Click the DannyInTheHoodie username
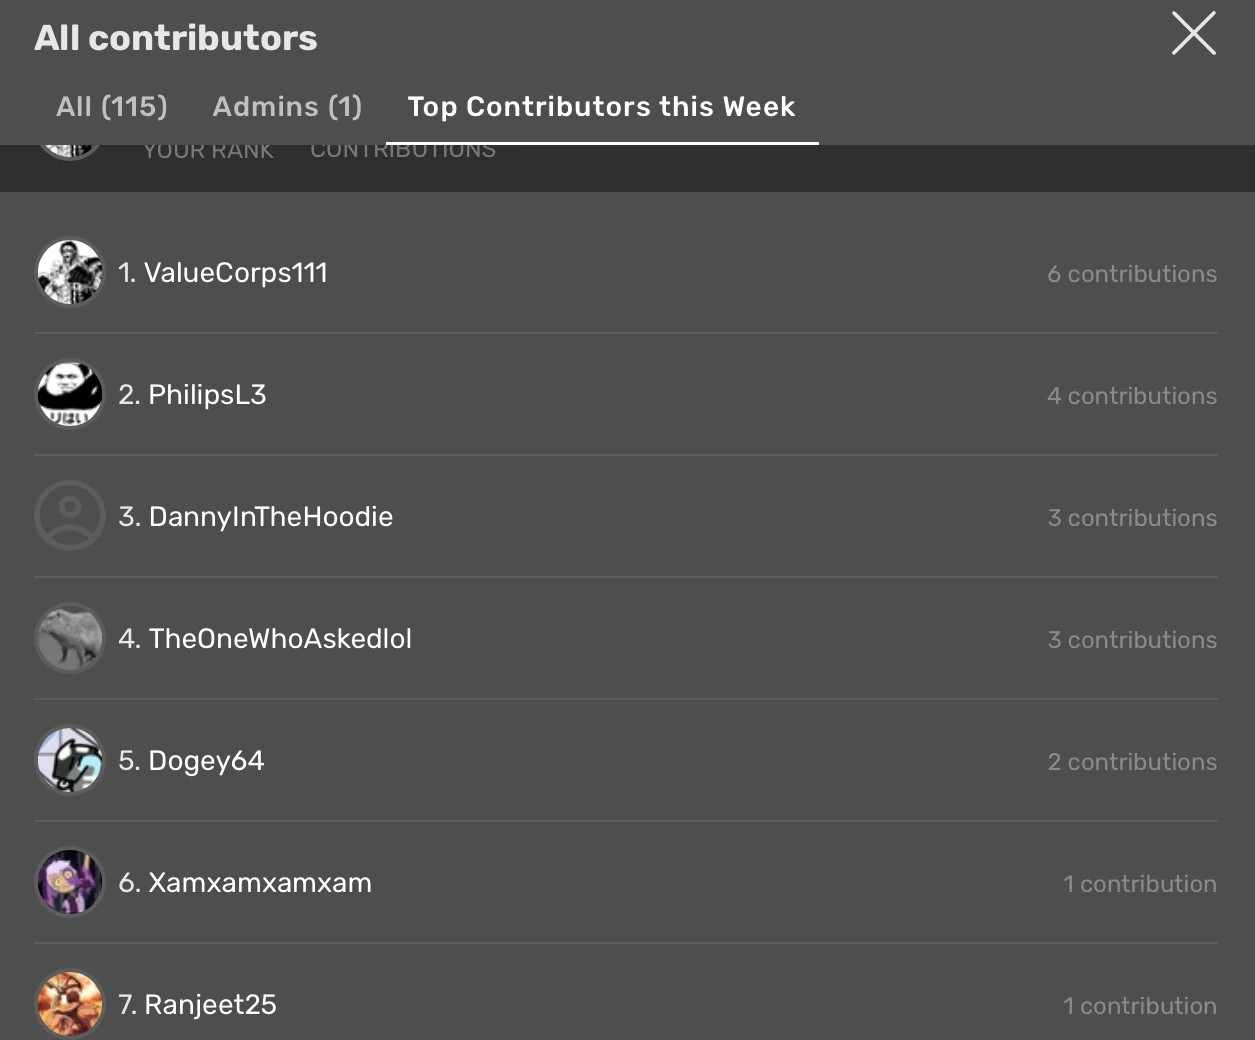The height and width of the screenshot is (1040, 1255). (x=270, y=516)
